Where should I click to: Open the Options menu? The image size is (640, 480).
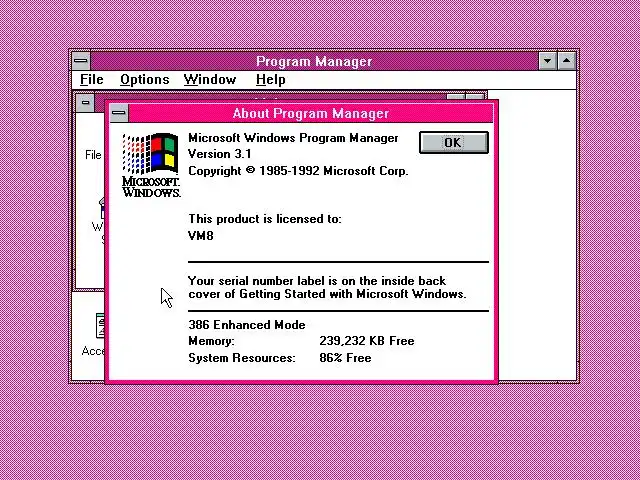[x=144, y=80]
